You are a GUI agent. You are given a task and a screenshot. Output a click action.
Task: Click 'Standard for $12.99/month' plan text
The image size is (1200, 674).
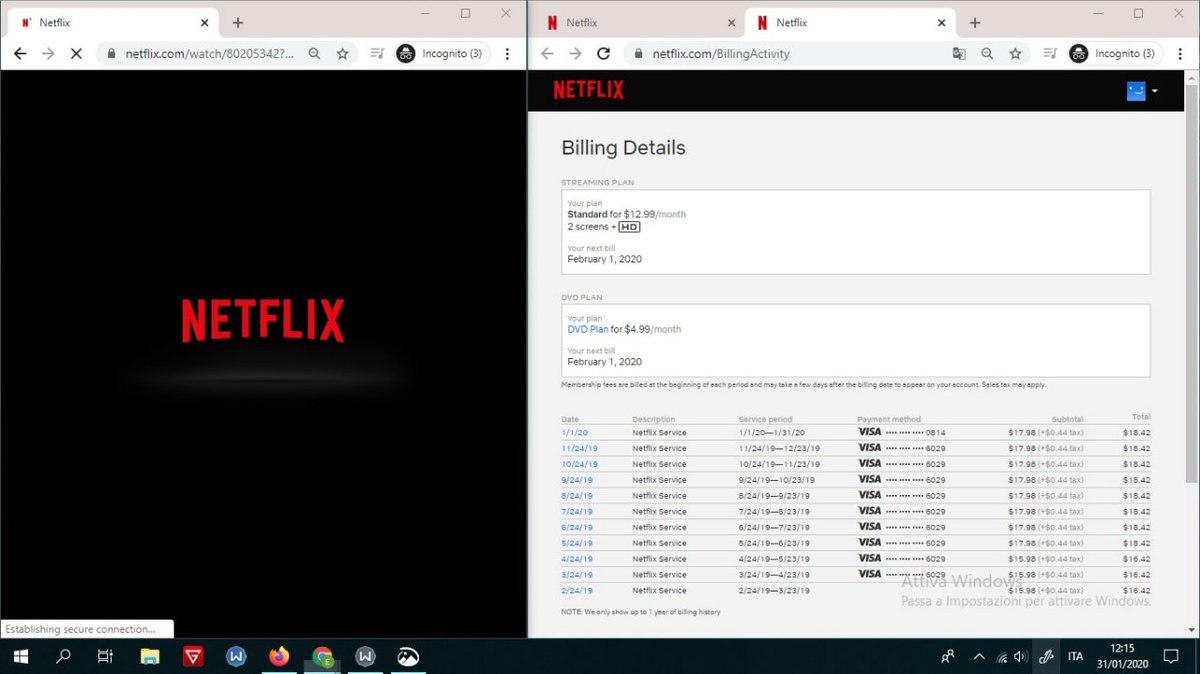tap(626, 214)
